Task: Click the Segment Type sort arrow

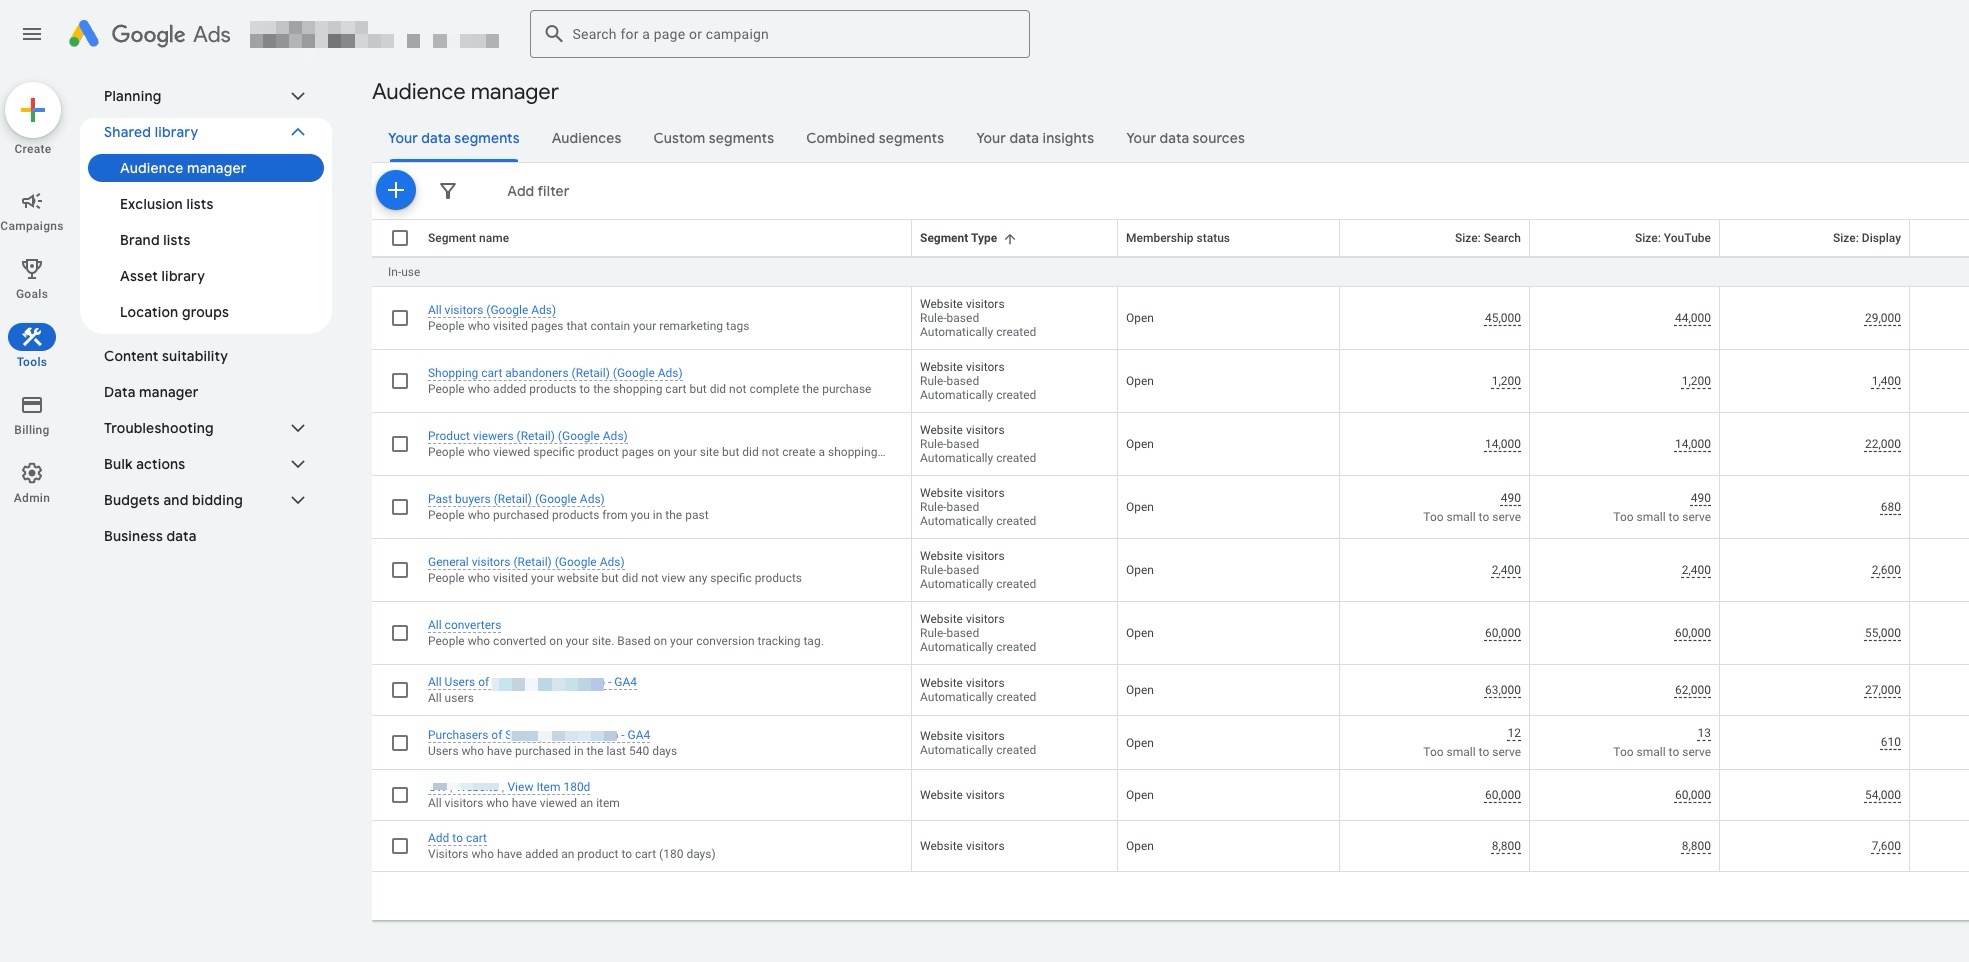Action: 1010,239
